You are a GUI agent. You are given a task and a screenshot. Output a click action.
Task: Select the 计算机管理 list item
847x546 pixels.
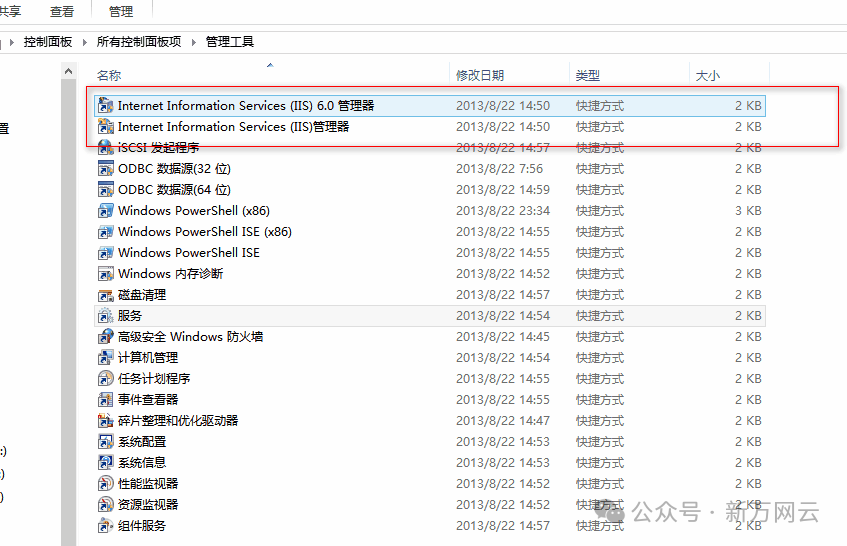coord(148,358)
